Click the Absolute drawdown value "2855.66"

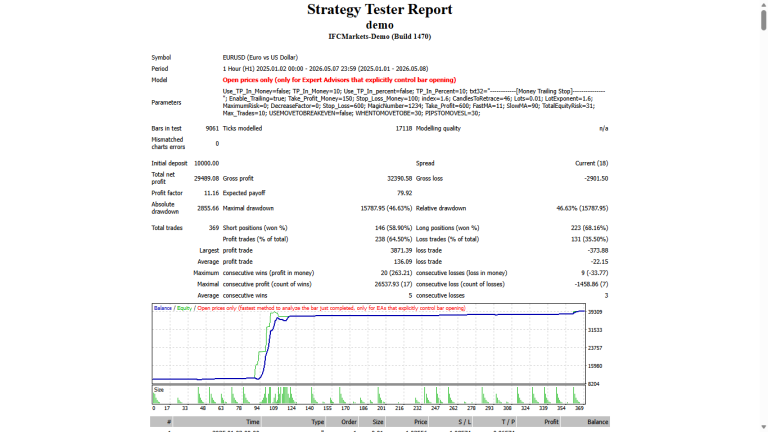pyautogui.click(x=208, y=209)
